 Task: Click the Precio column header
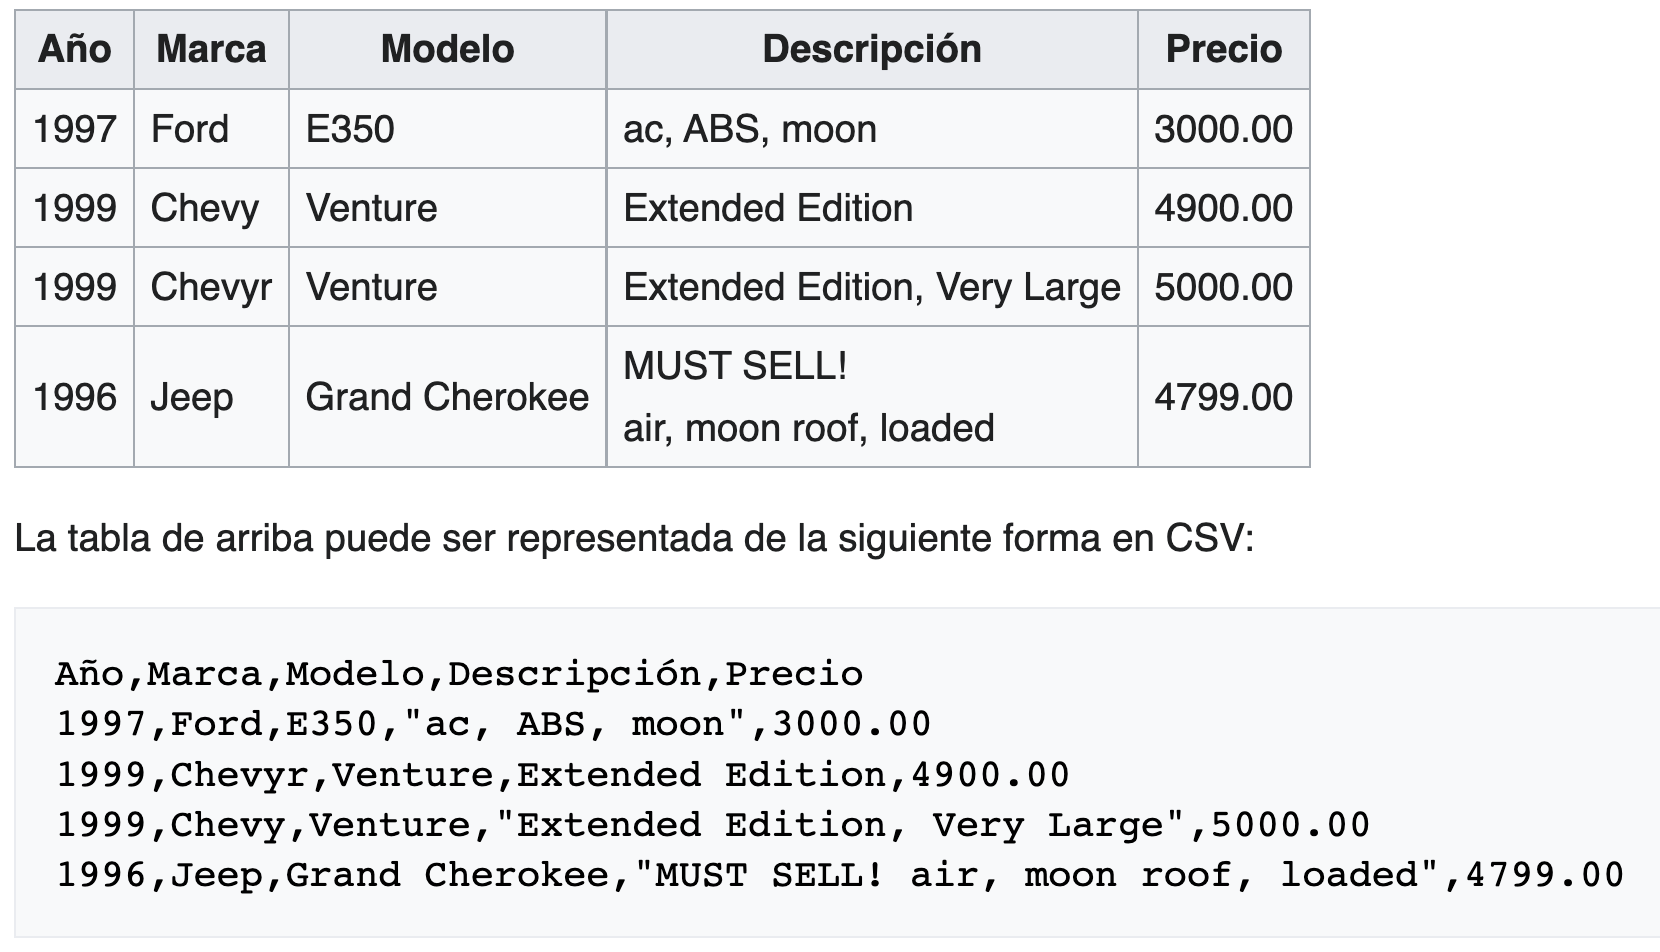point(1224,49)
